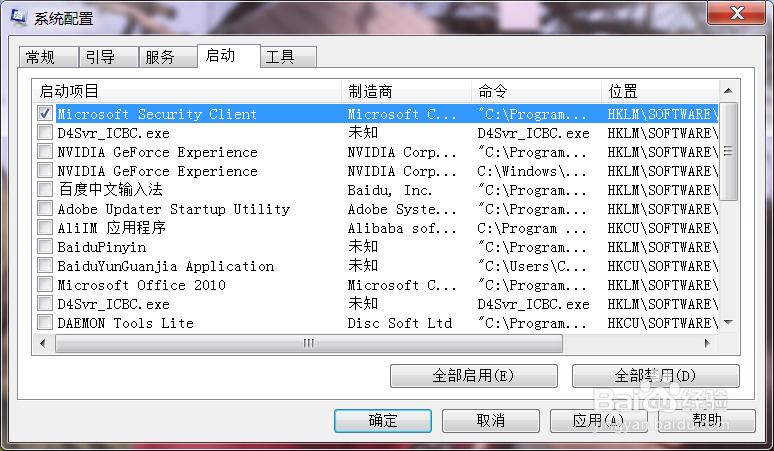Image resolution: width=774 pixels, height=451 pixels.
Task: Enable Adobe Updater Startup Utility checkbox
Action: pos(45,209)
